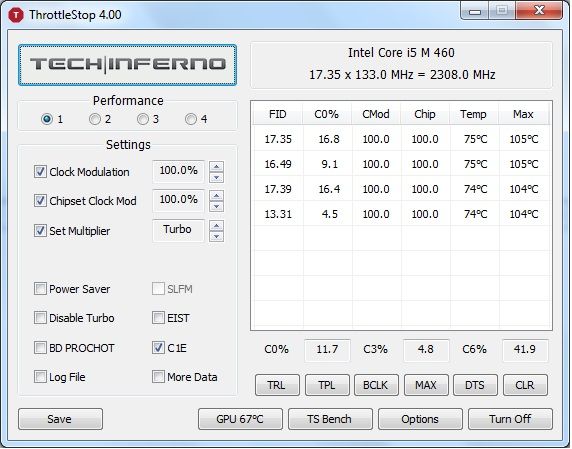Screen dimensions: 572x449
Task: Launch TS Bench
Action: pyautogui.click(x=330, y=419)
